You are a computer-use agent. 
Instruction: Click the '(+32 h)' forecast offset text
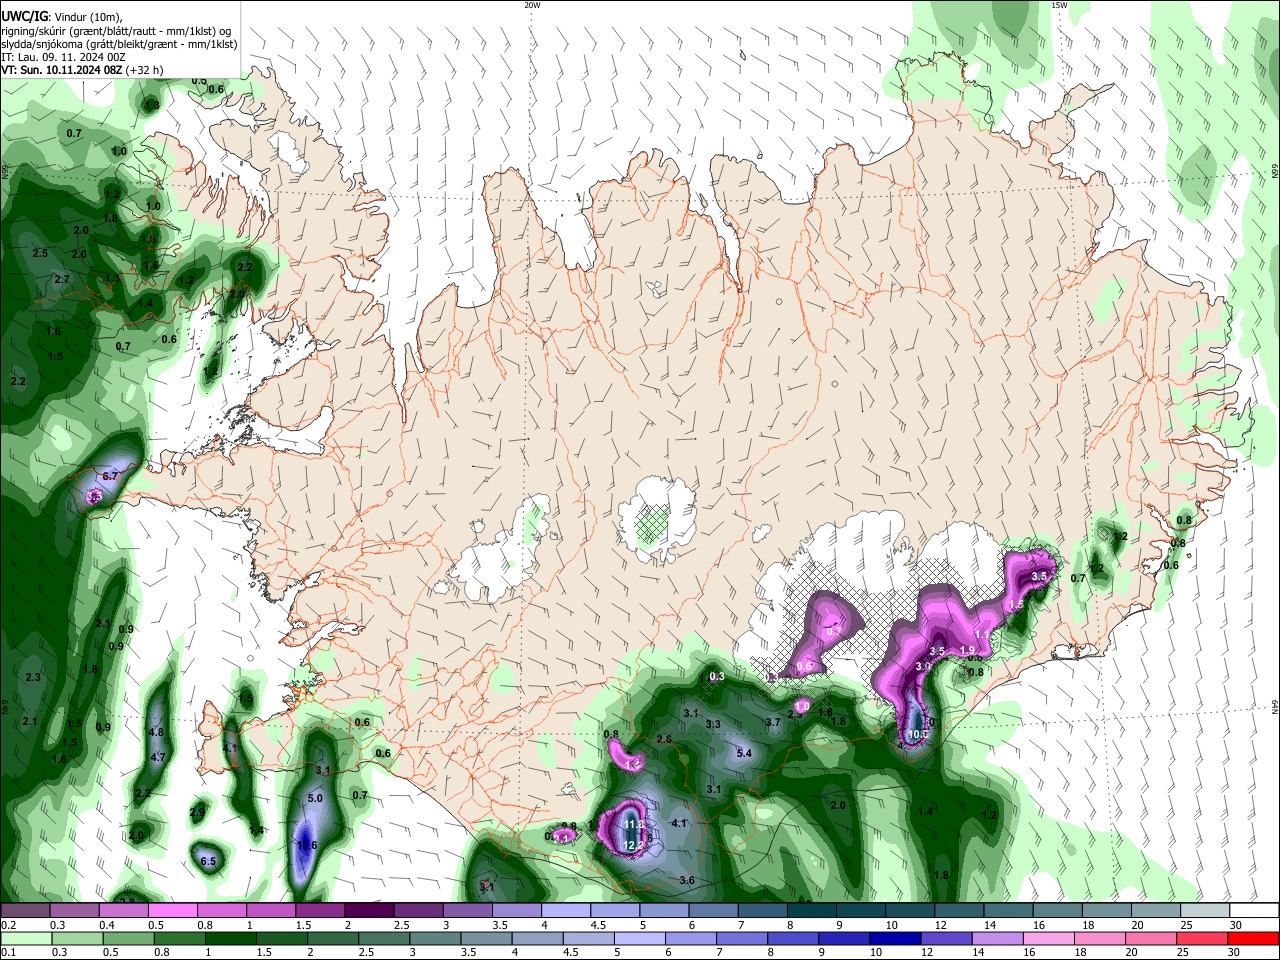click(x=145, y=71)
